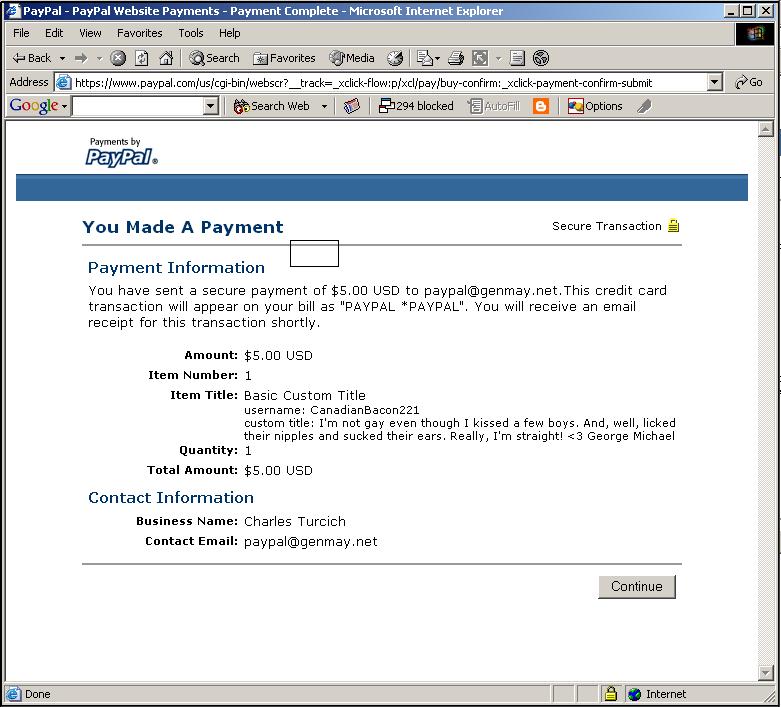Open the Back history dropdown arrow
781x707 pixels.
[x=62, y=59]
